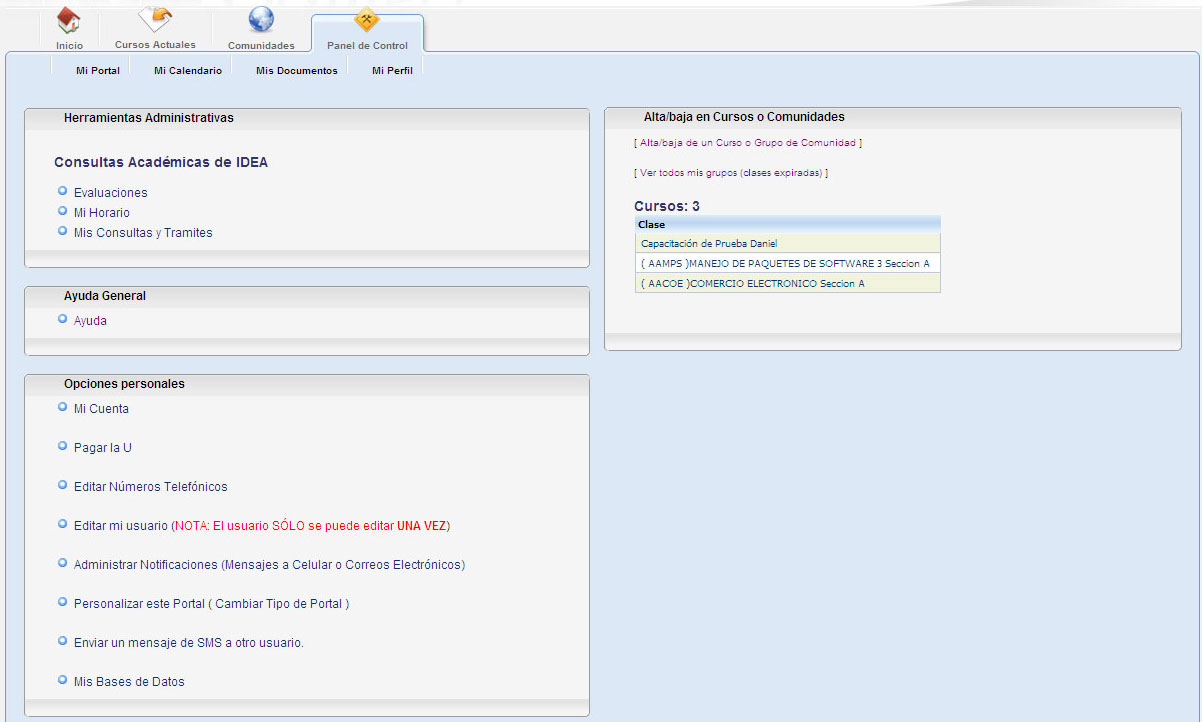Click the blue bullet beside Mi Horario
This screenshot has width=1202, height=722.
[63, 210]
